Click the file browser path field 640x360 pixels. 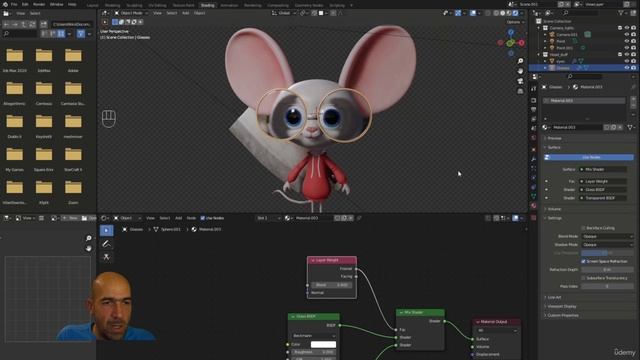click(72, 24)
